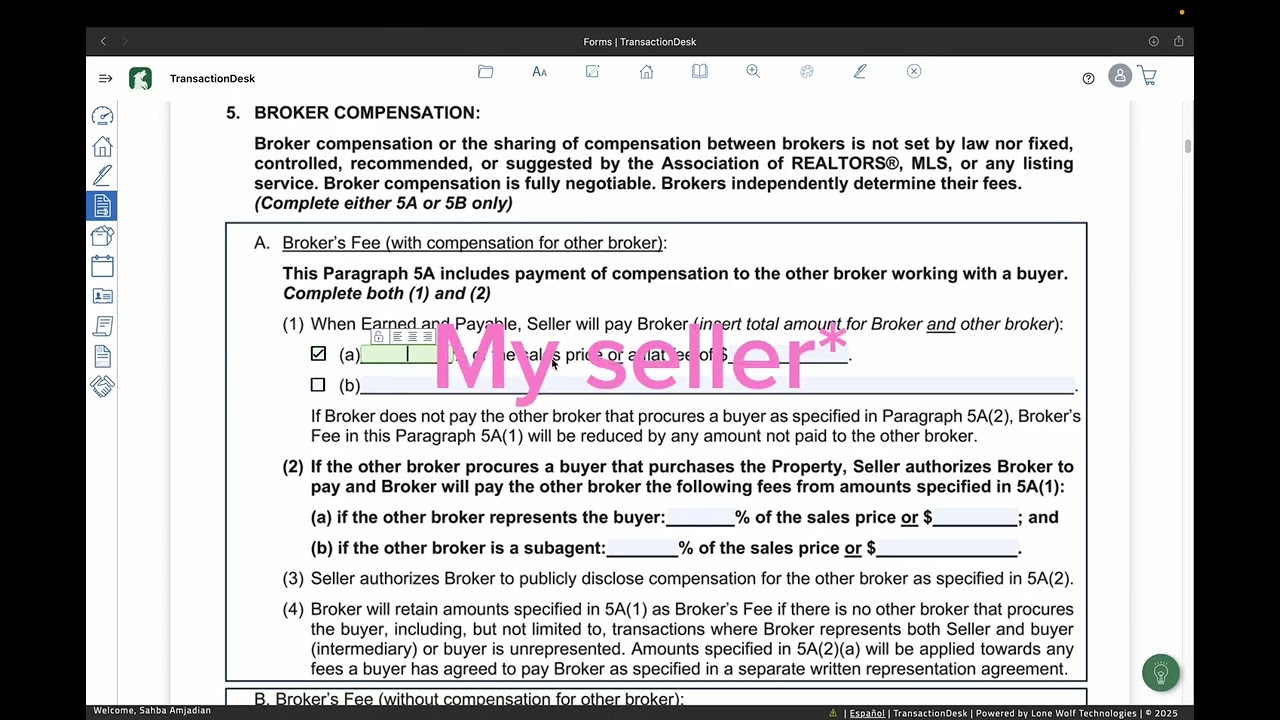Click the 'BROKER COMPENSATION:' heading

[367, 113]
